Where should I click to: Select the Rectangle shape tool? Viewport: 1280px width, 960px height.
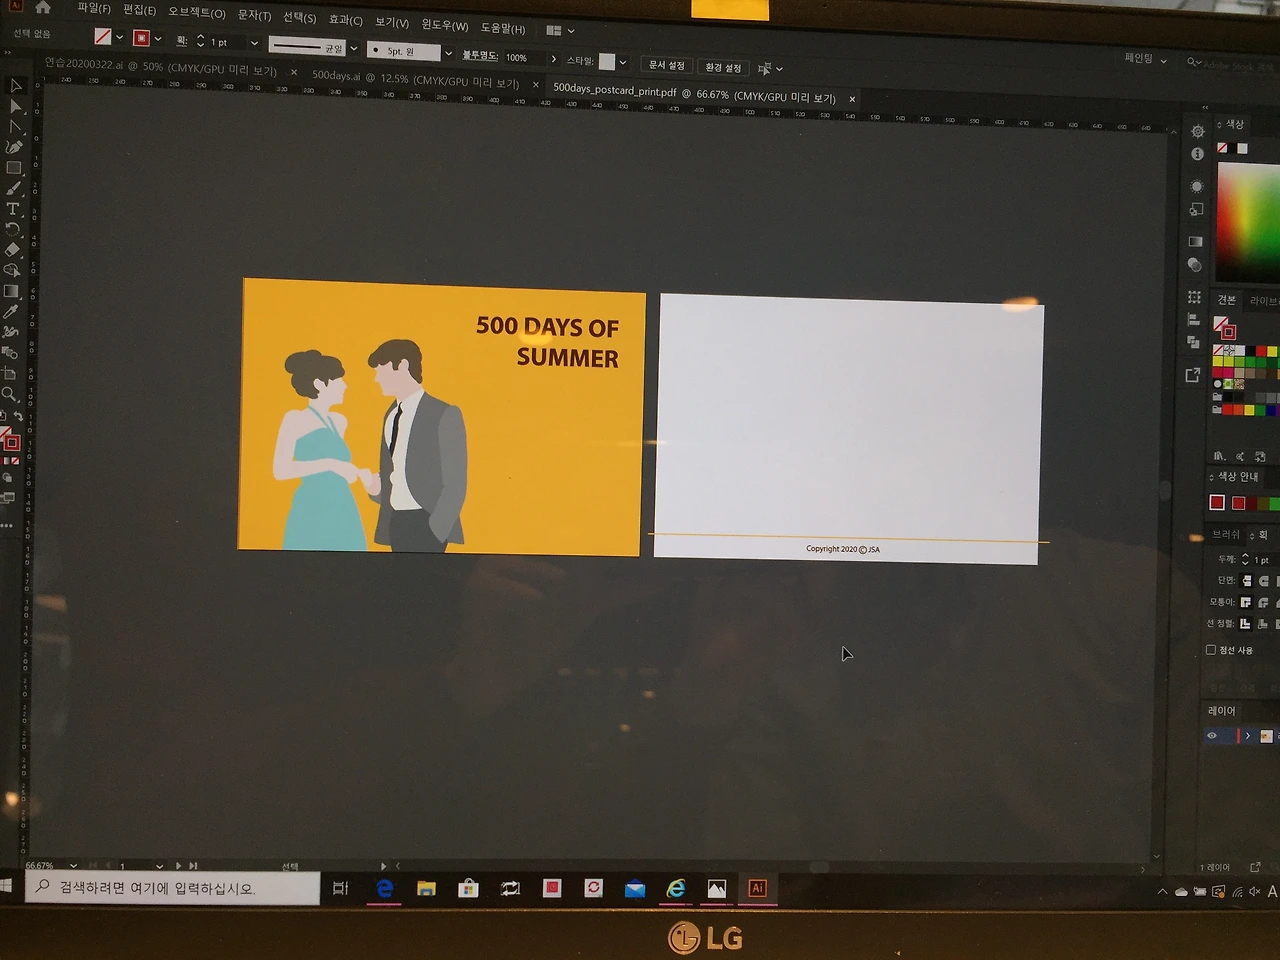[x=14, y=168]
